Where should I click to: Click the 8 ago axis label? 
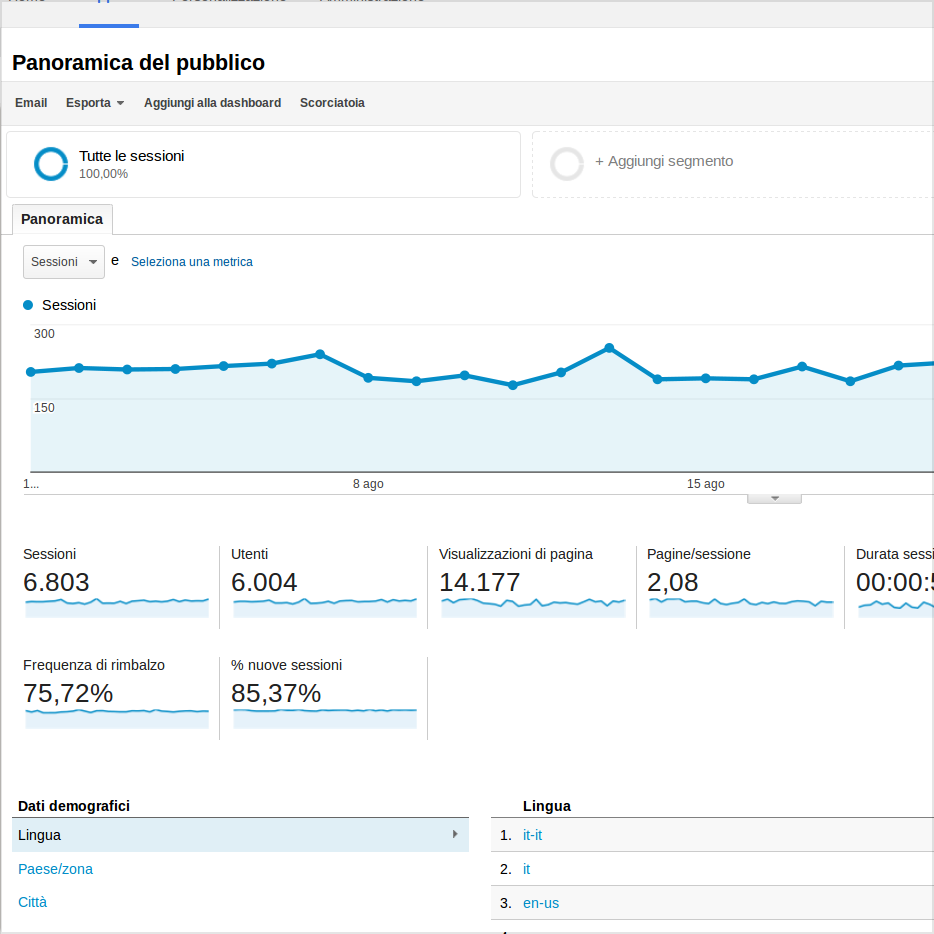368,484
